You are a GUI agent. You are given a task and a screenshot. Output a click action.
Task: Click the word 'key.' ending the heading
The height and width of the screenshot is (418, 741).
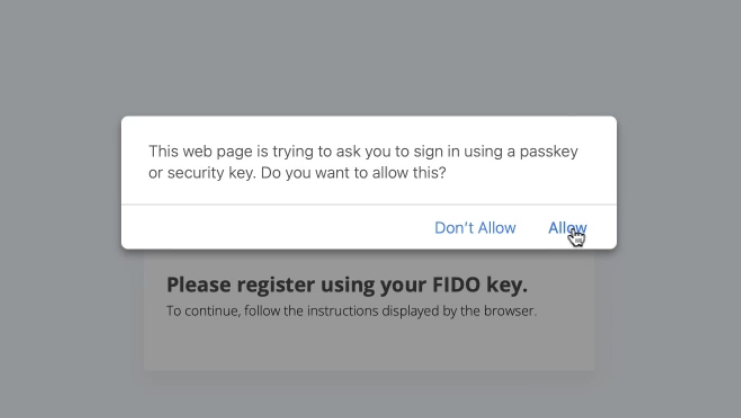[507, 284]
